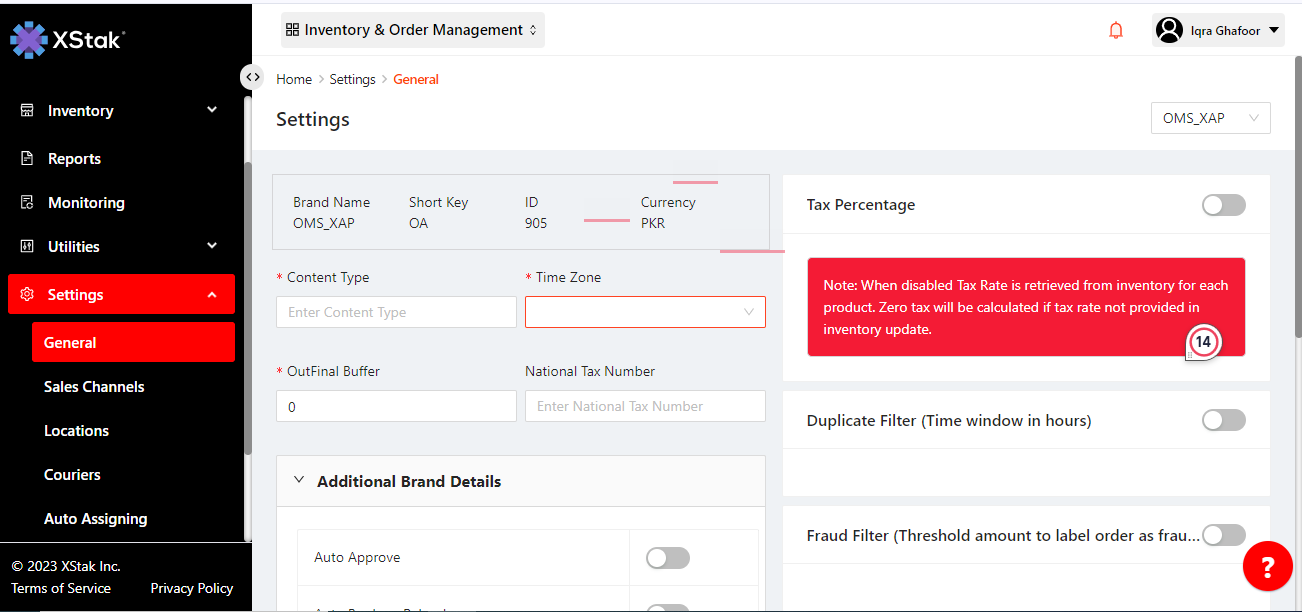
Task: Toggle the Auto Approve switch
Action: (x=667, y=558)
